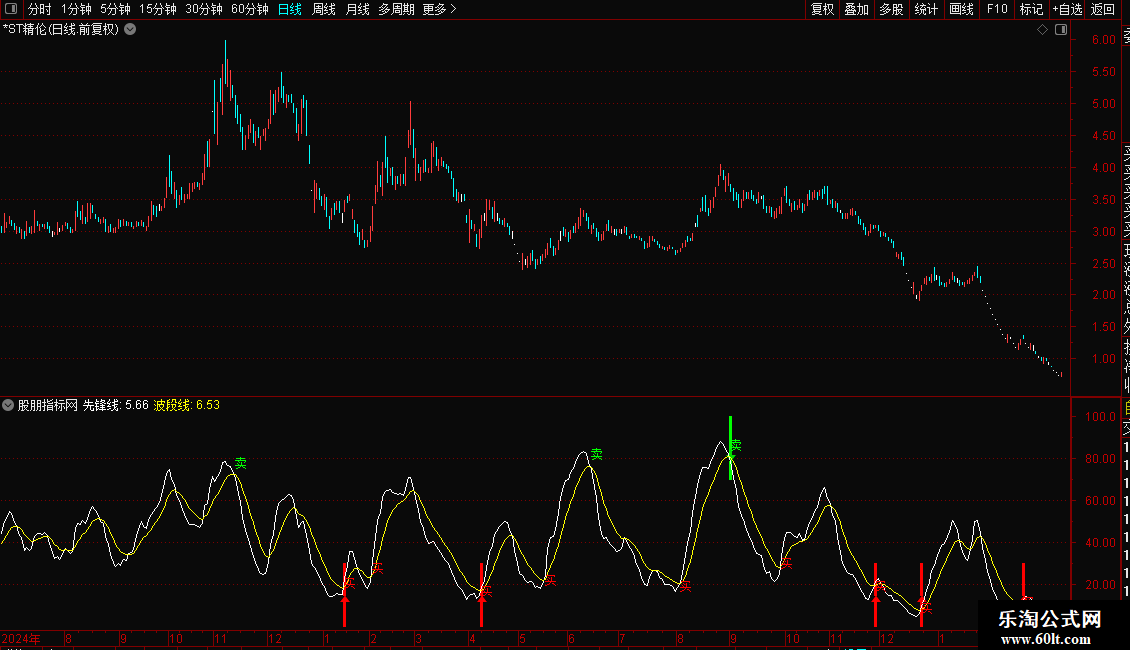Click the 统计 statistics button
This screenshot has height=650, width=1130.
click(x=926, y=9)
